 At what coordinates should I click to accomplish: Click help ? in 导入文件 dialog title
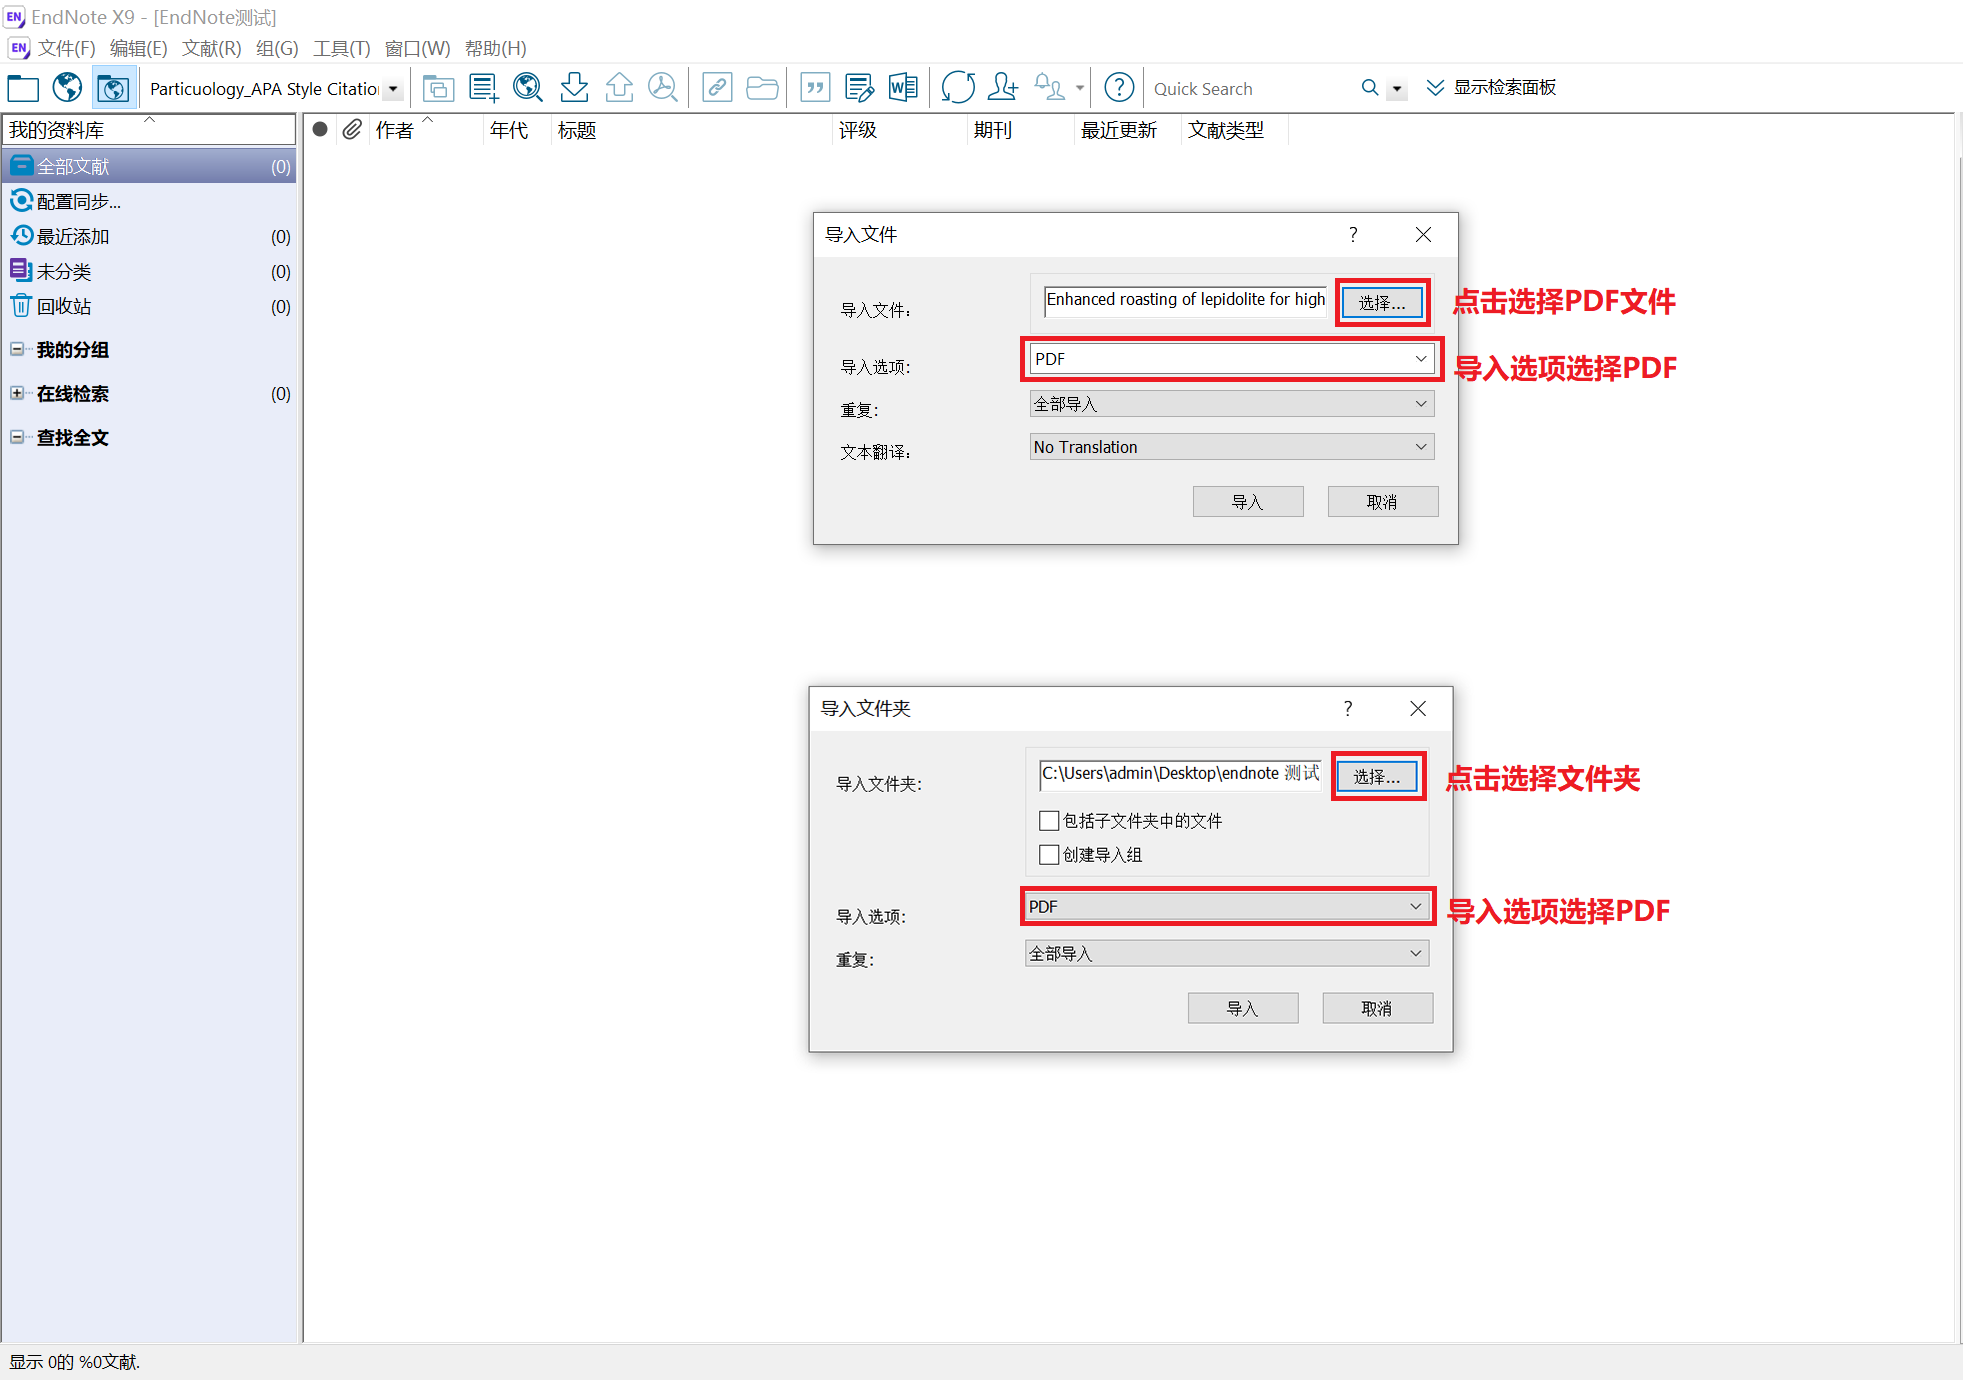click(x=1353, y=234)
